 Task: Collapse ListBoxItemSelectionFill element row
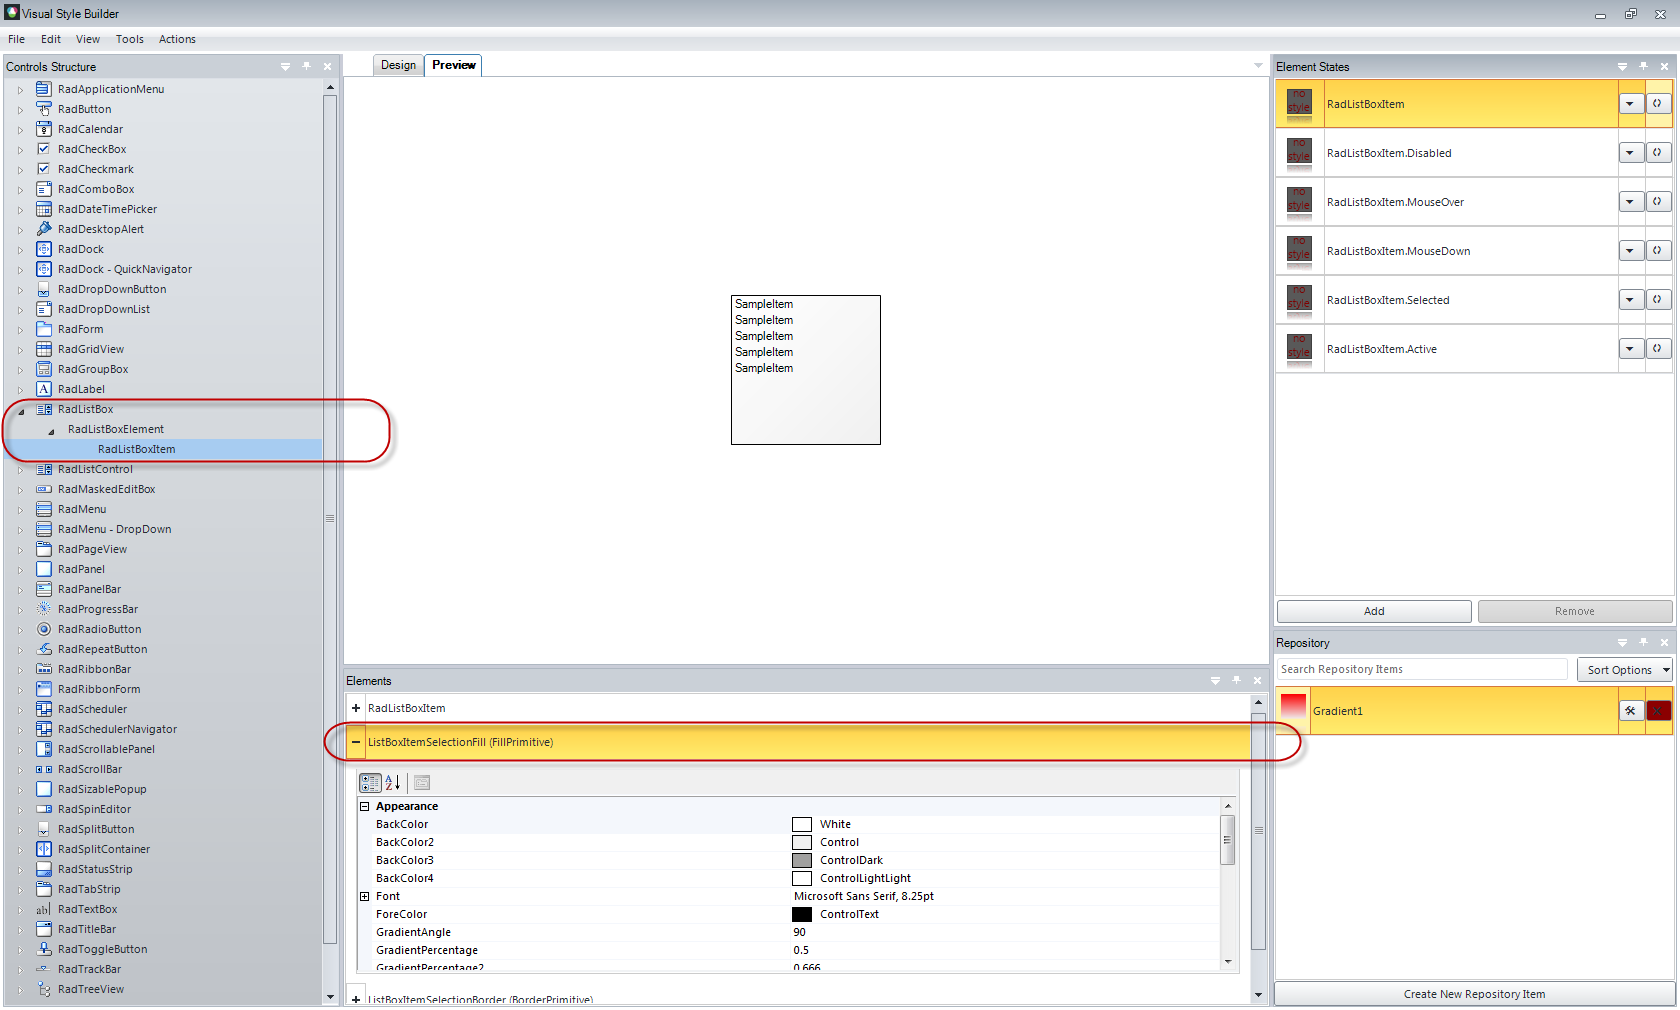click(x=356, y=742)
